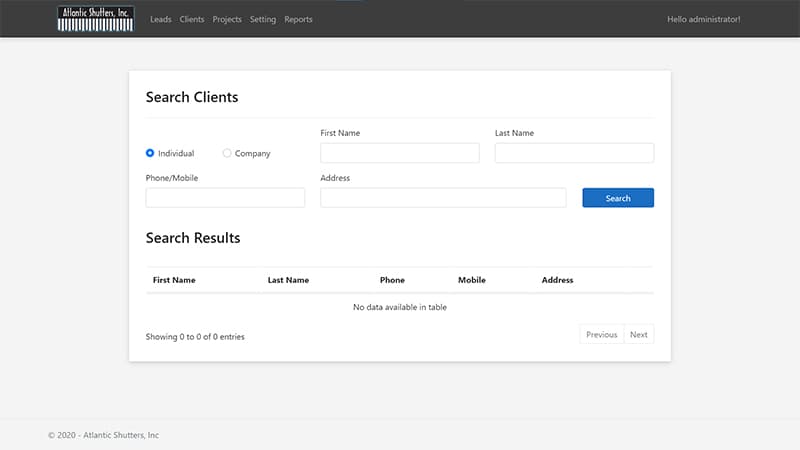Click the Hello administrator link
Image resolution: width=800 pixels, height=450 pixels.
[703, 19]
